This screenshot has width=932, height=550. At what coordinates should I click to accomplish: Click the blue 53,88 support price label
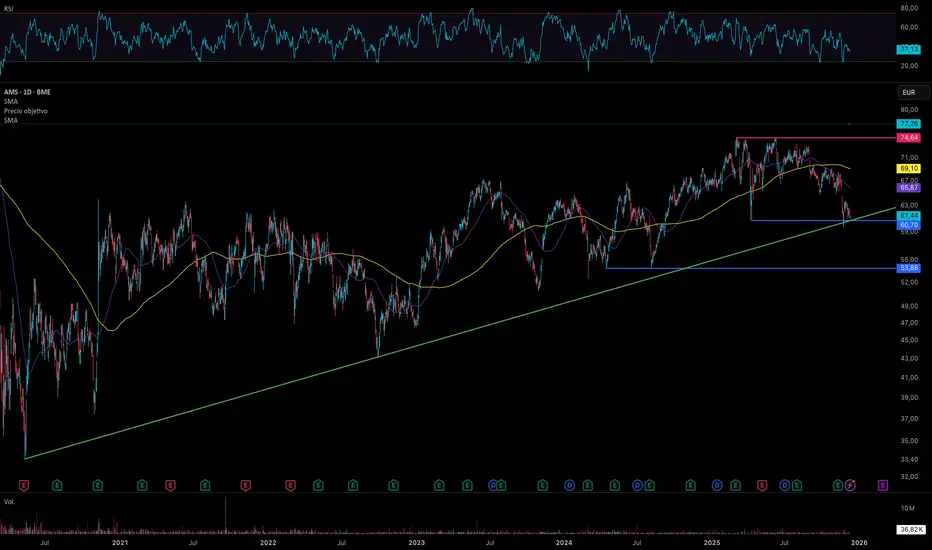tap(909, 268)
